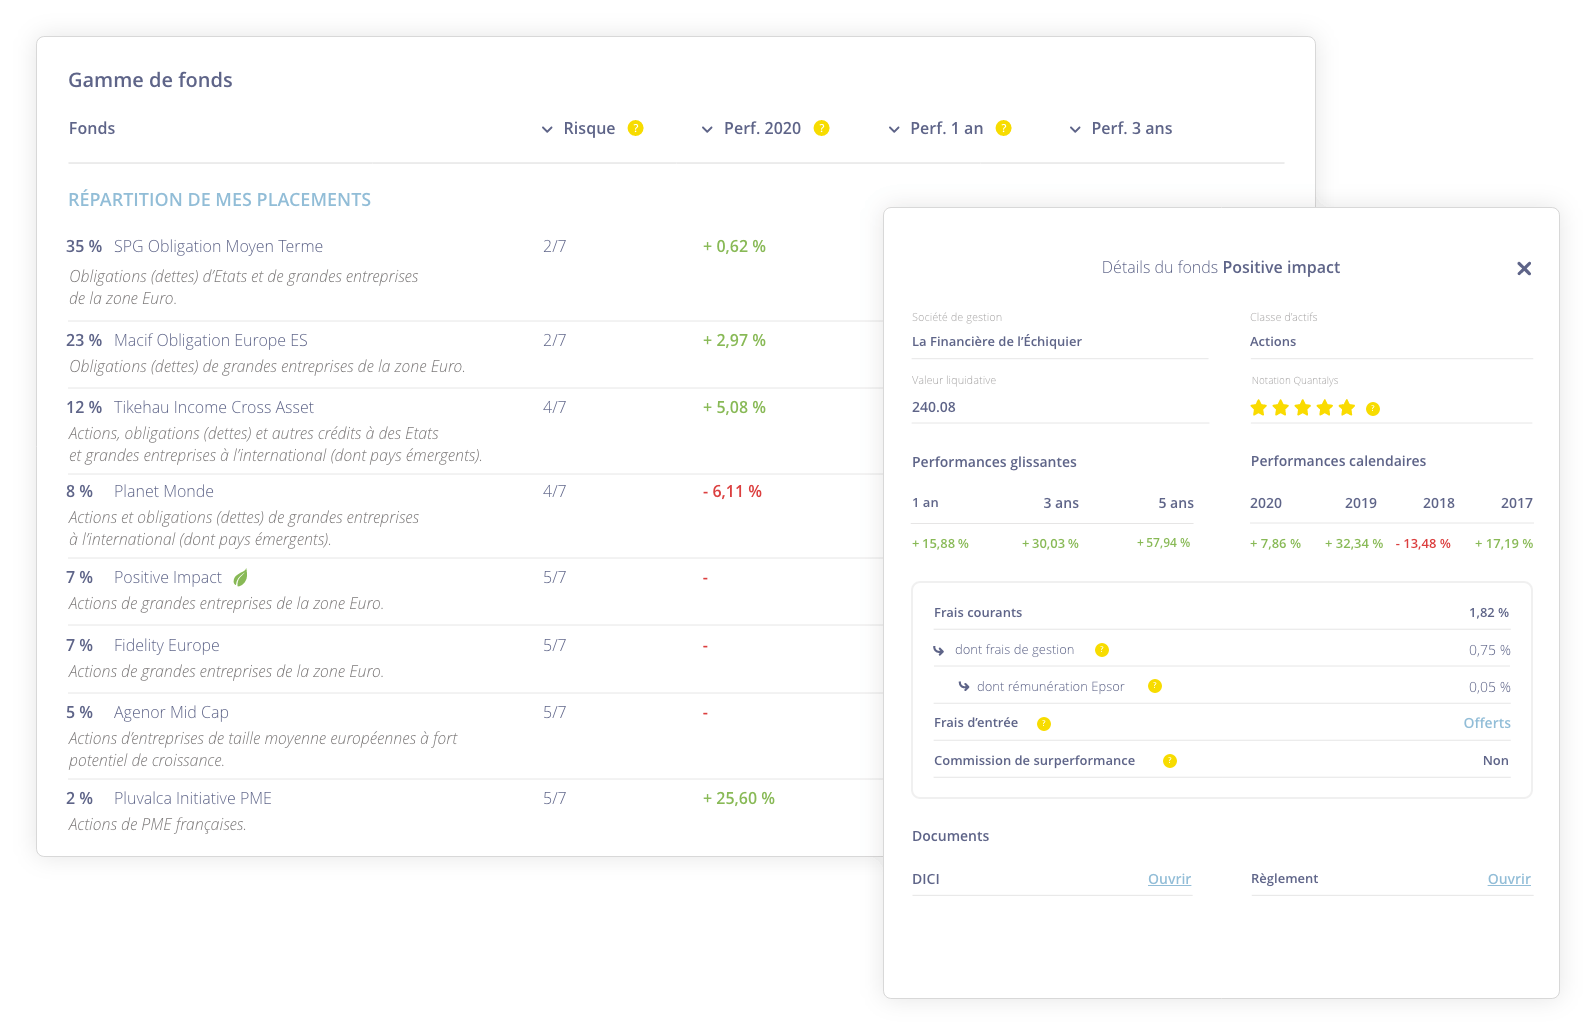The height and width of the screenshot is (1035, 1596).
Task: Click the Offerts entry fee value
Action: (x=1487, y=723)
